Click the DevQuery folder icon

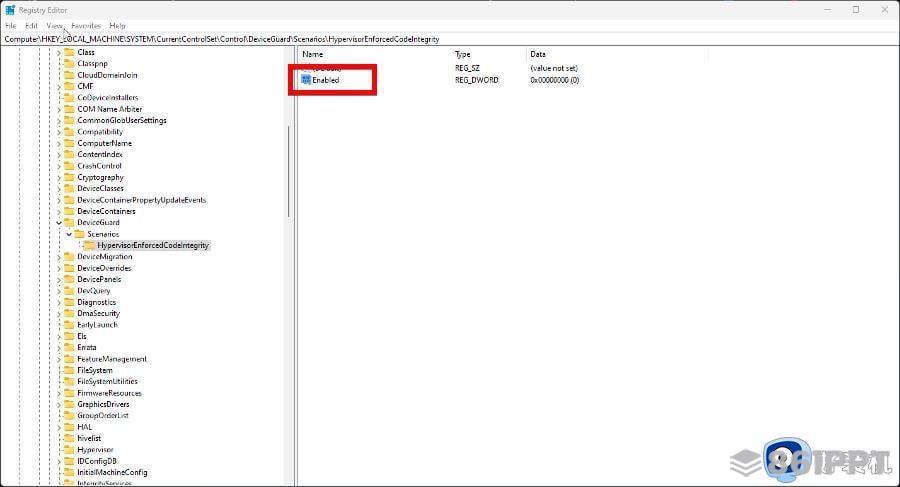(x=69, y=291)
